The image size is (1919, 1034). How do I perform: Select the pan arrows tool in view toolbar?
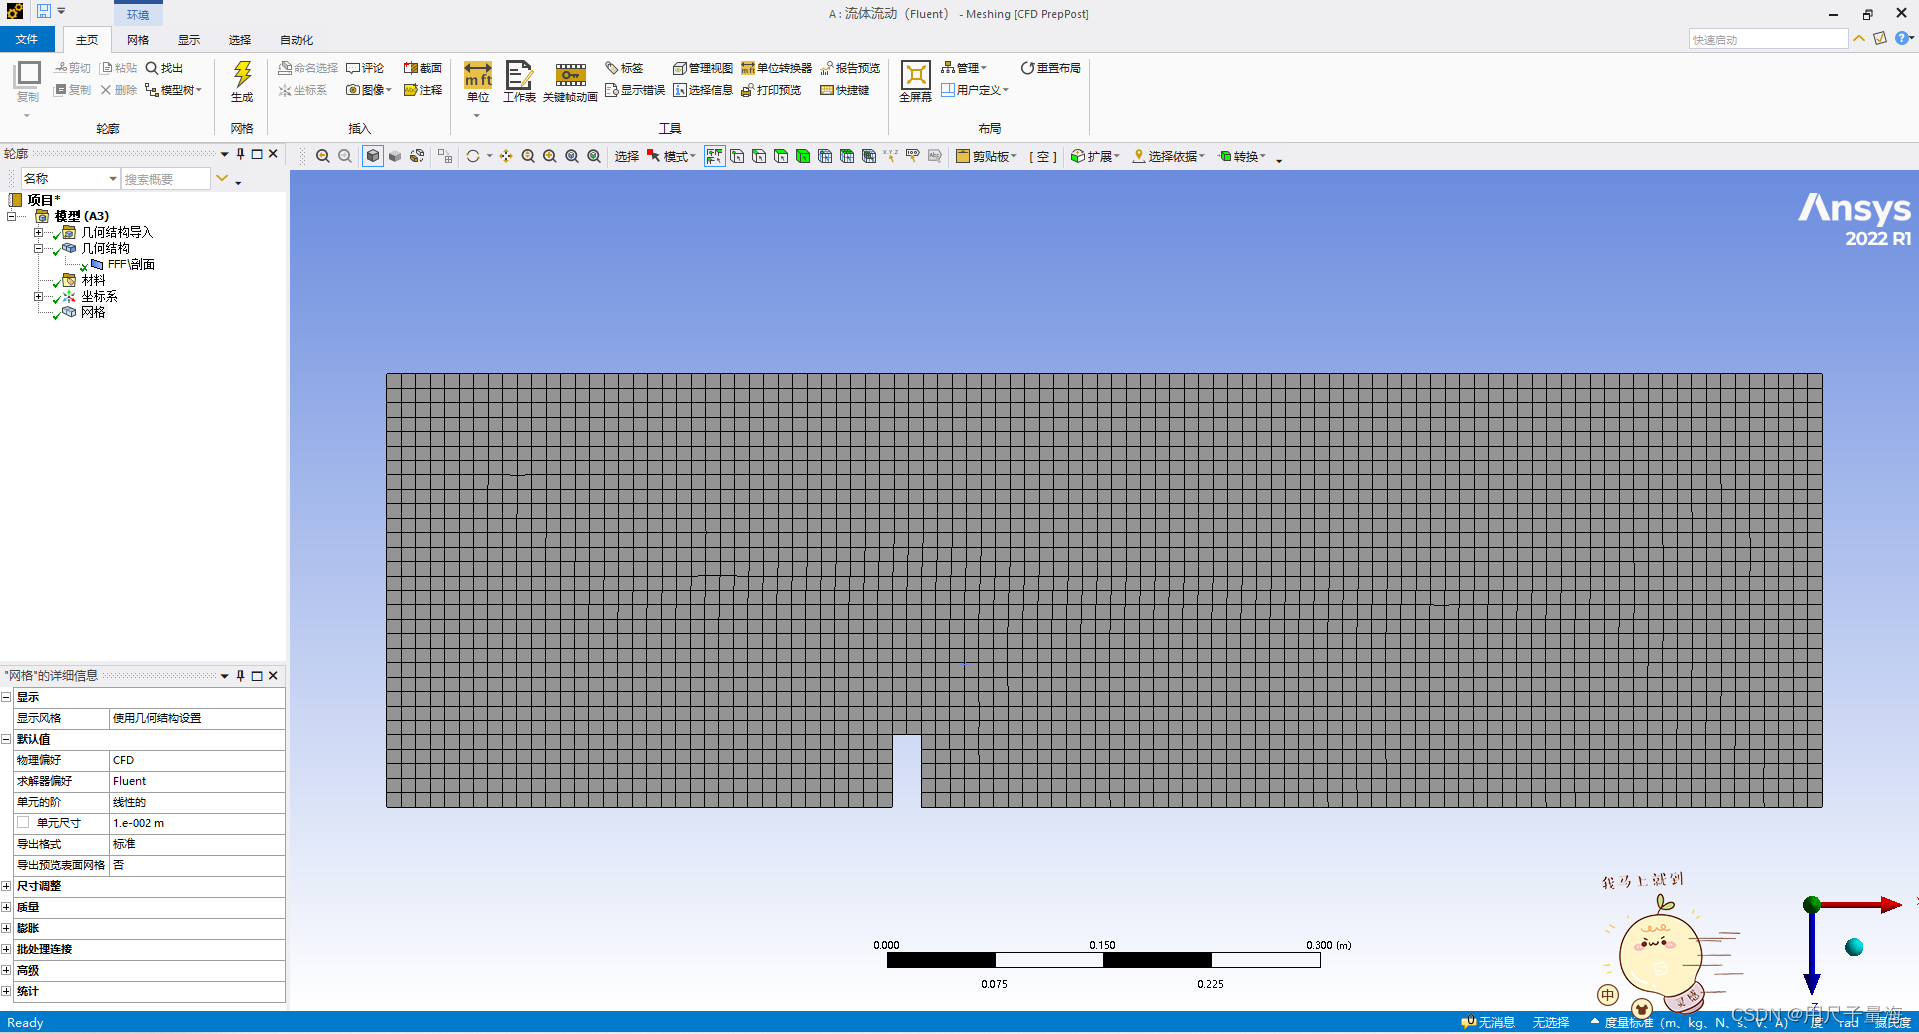(506, 156)
